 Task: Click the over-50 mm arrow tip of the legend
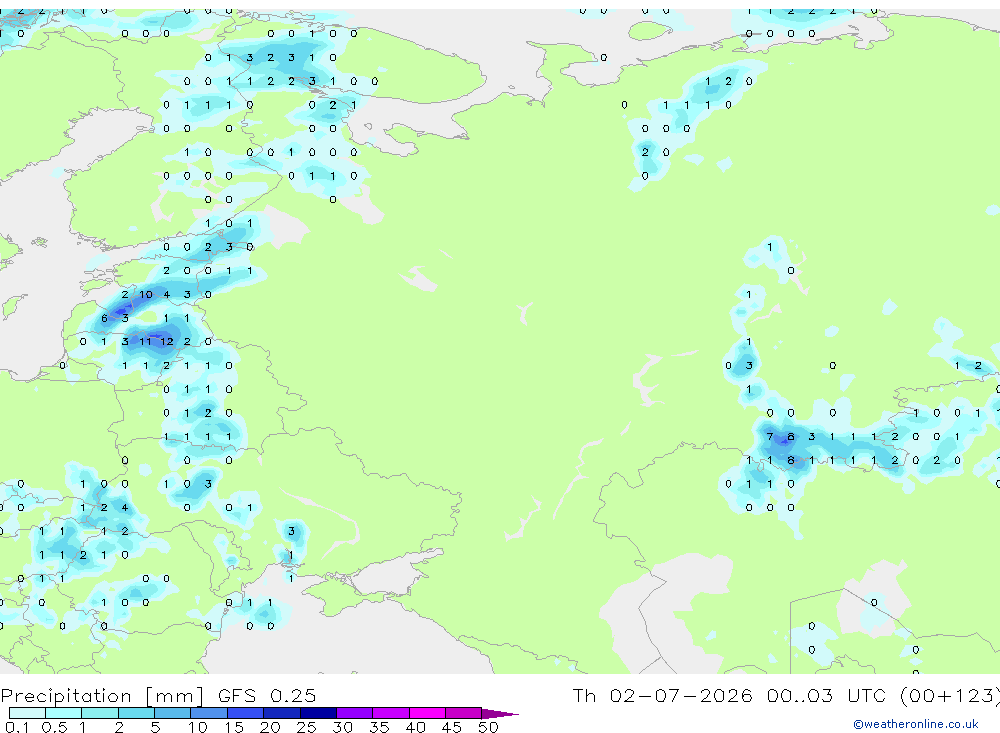coord(501,714)
